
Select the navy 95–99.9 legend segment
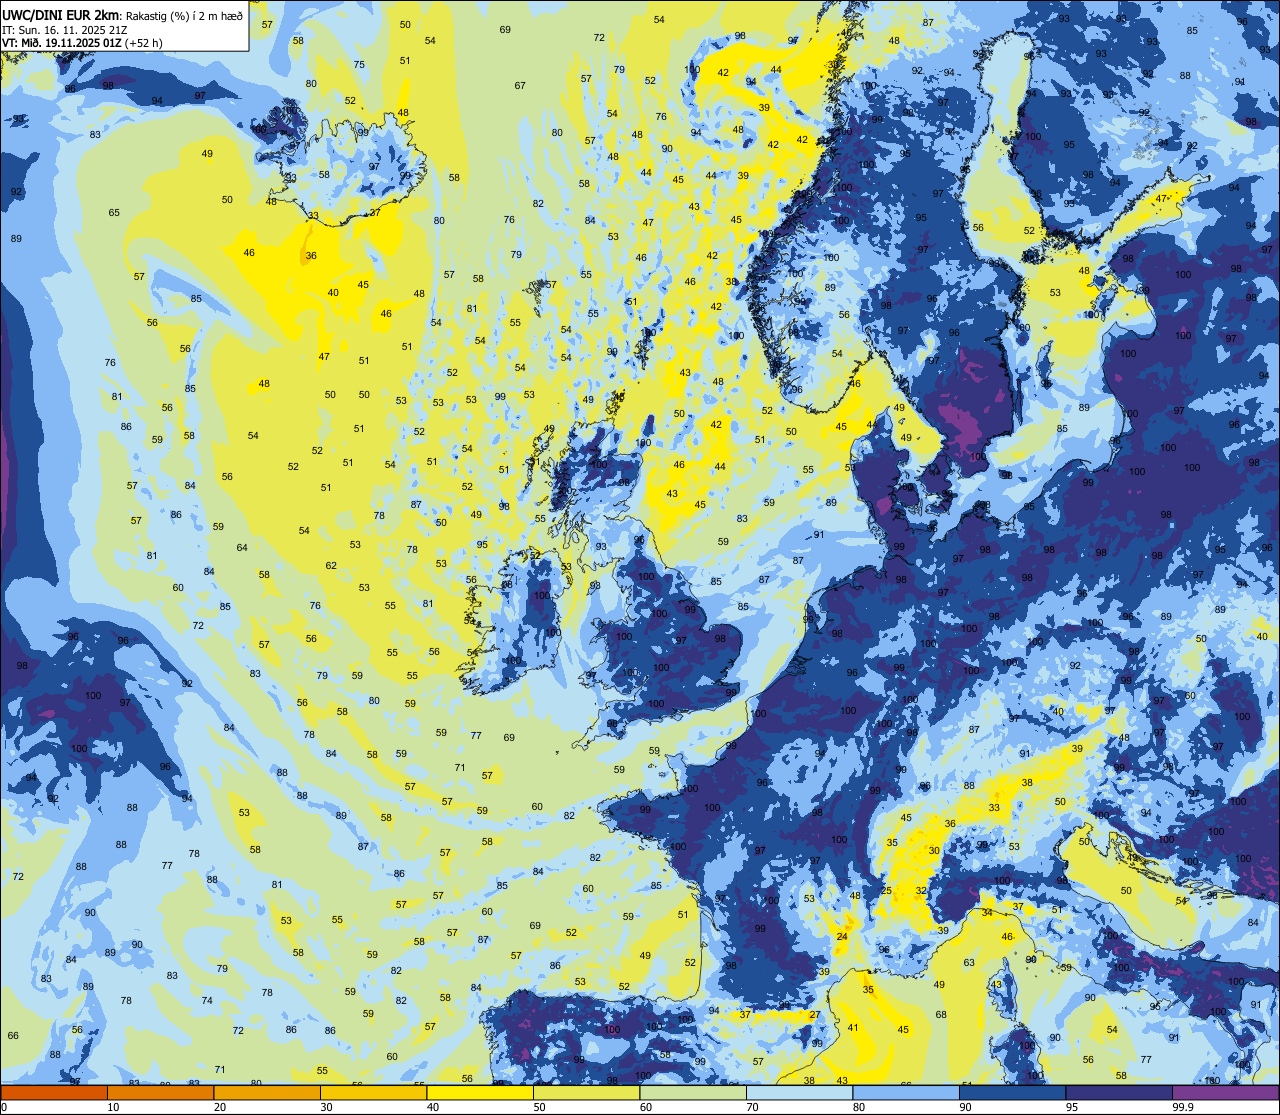(x=1118, y=1093)
